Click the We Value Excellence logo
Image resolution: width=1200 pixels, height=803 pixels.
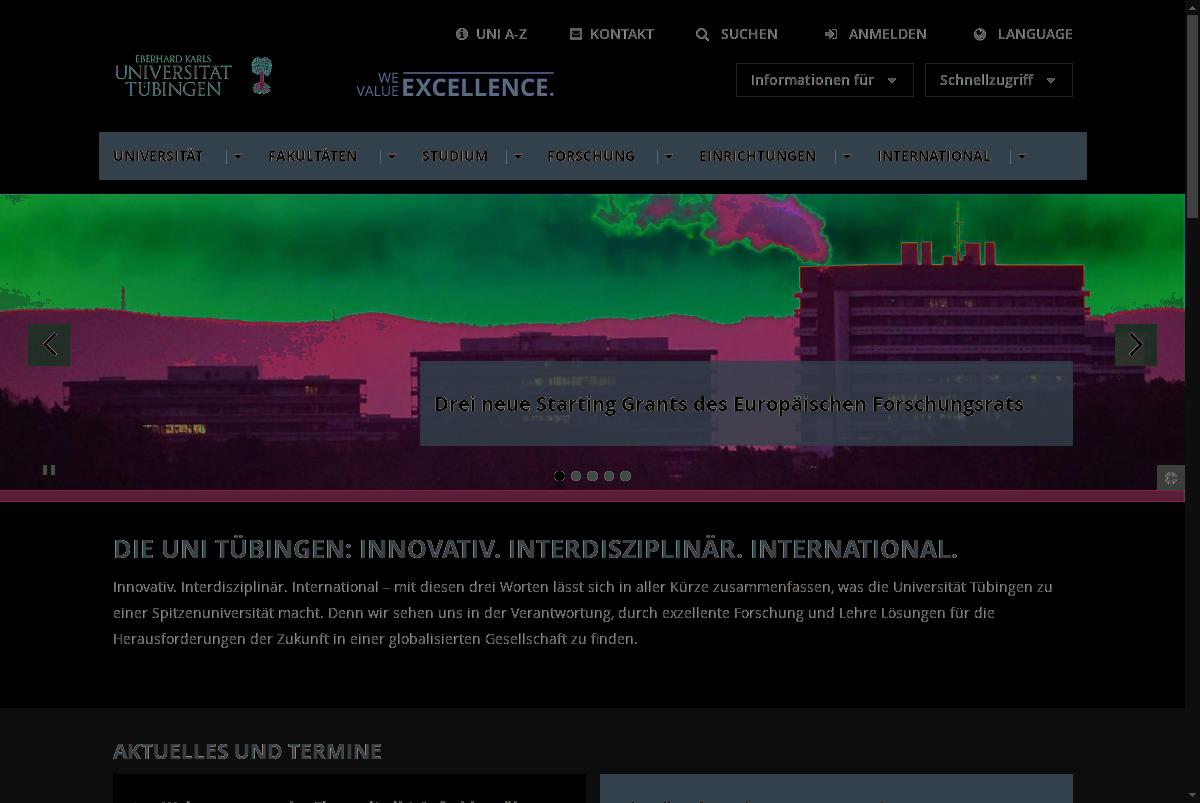click(455, 85)
